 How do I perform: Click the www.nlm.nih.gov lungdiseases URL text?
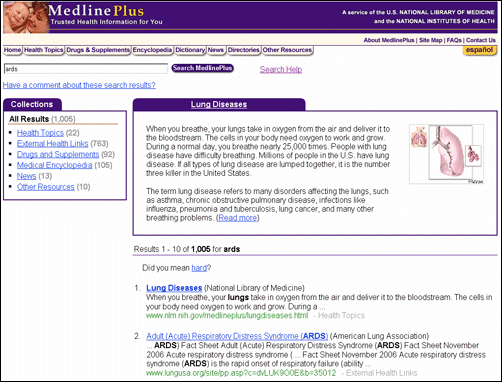coord(227,316)
